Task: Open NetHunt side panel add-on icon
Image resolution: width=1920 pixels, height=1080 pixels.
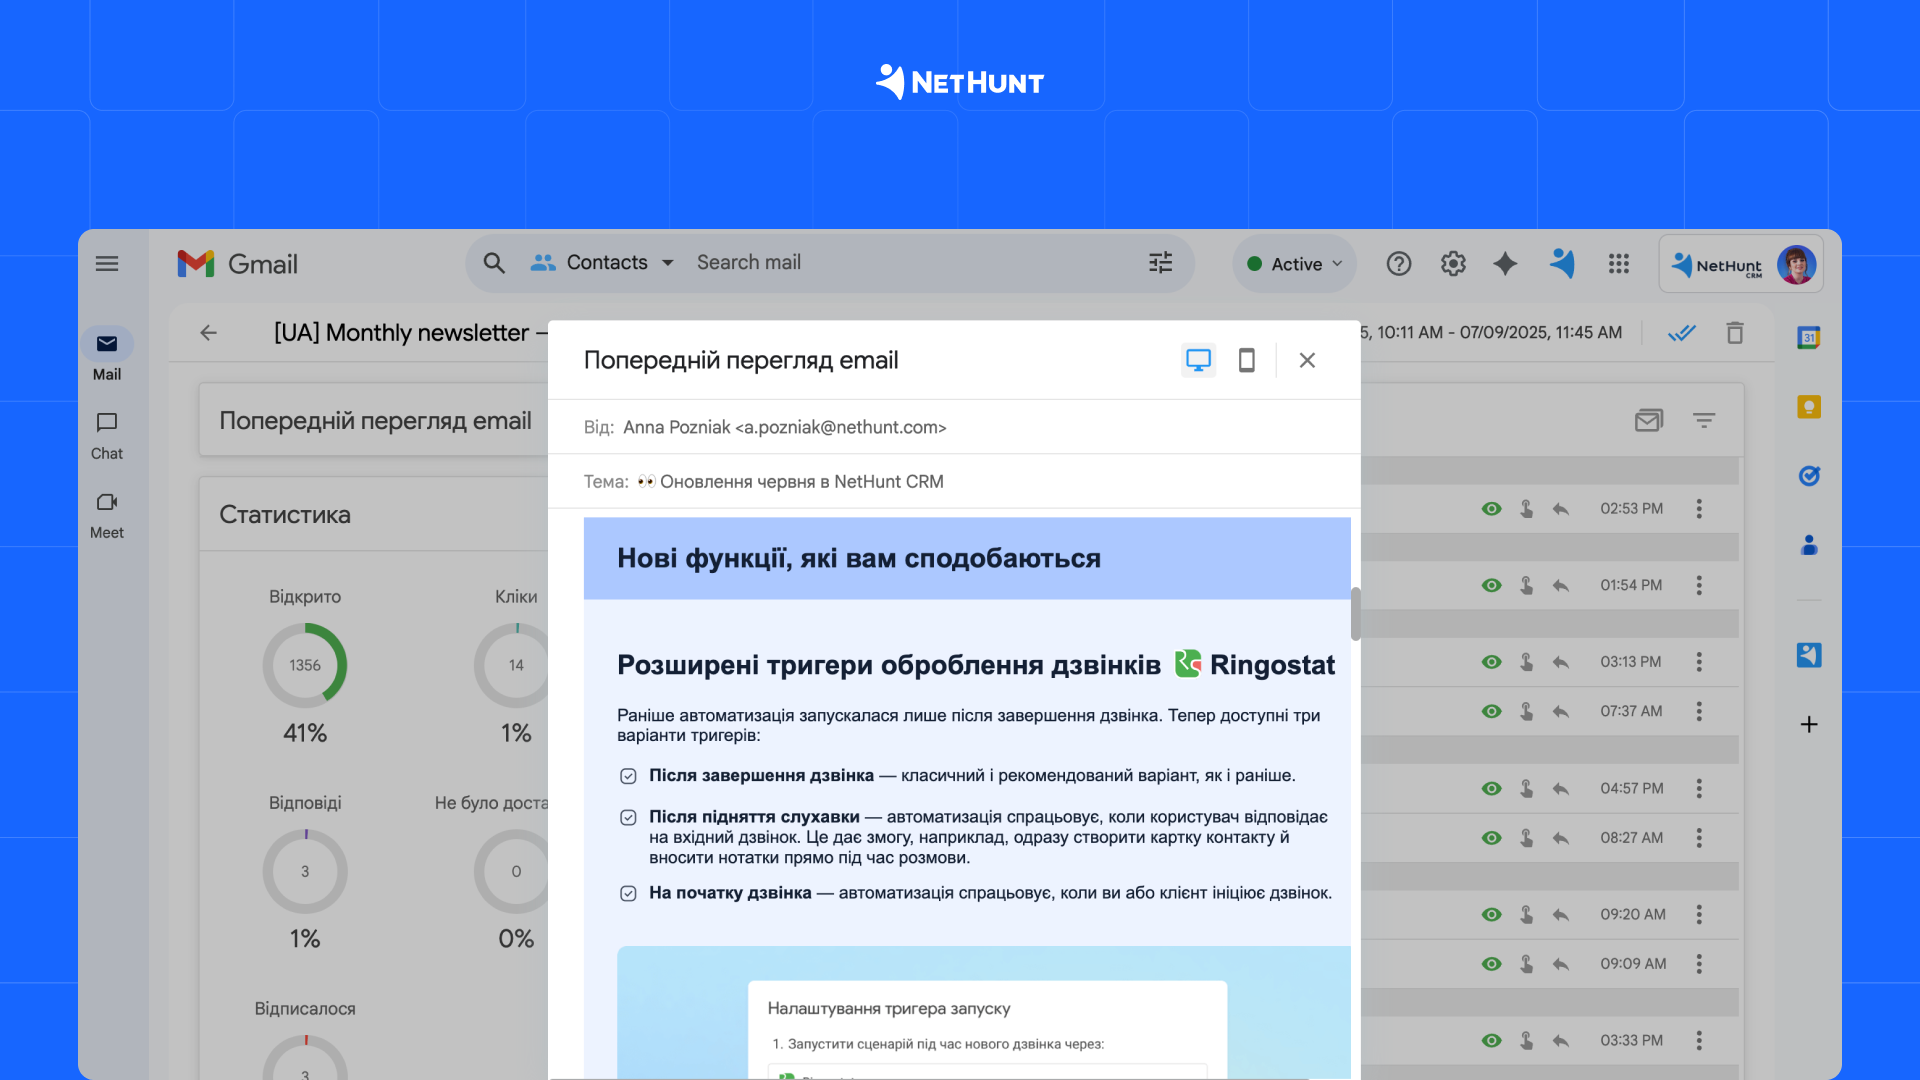Action: coord(1809,655)
